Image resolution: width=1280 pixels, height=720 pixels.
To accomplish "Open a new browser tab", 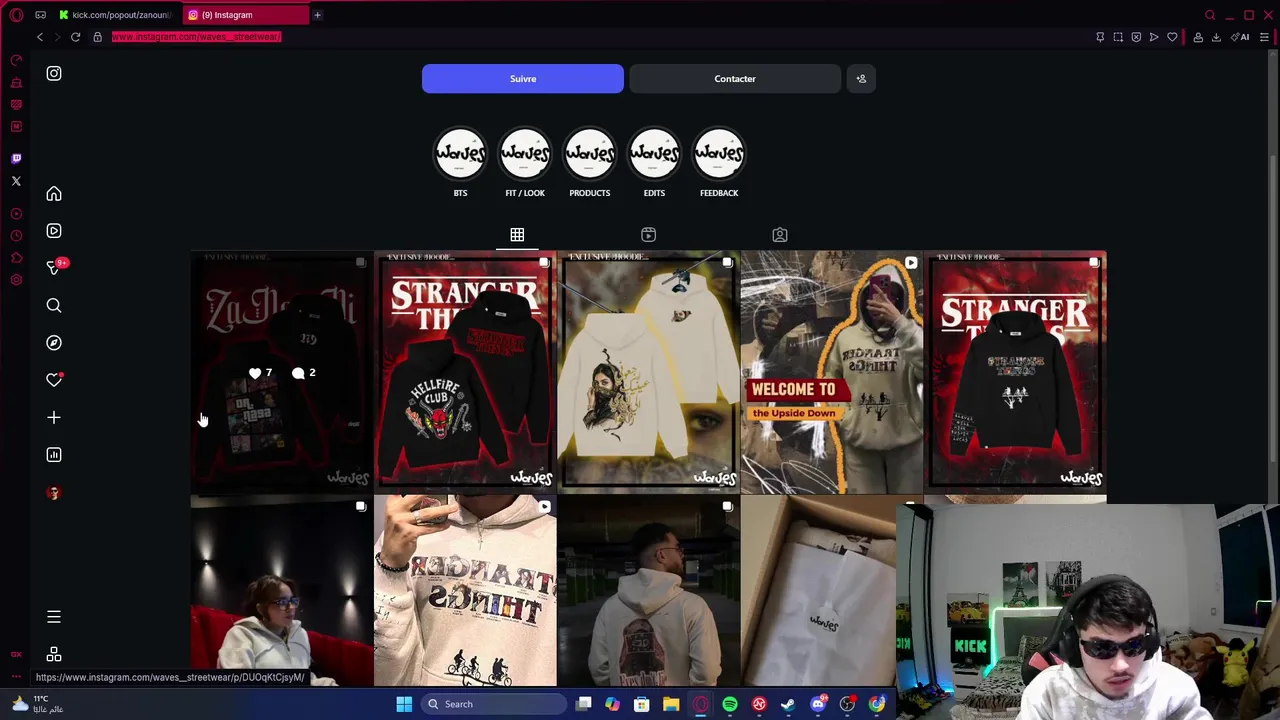I will pyautogui.click(x=317, y=15).
